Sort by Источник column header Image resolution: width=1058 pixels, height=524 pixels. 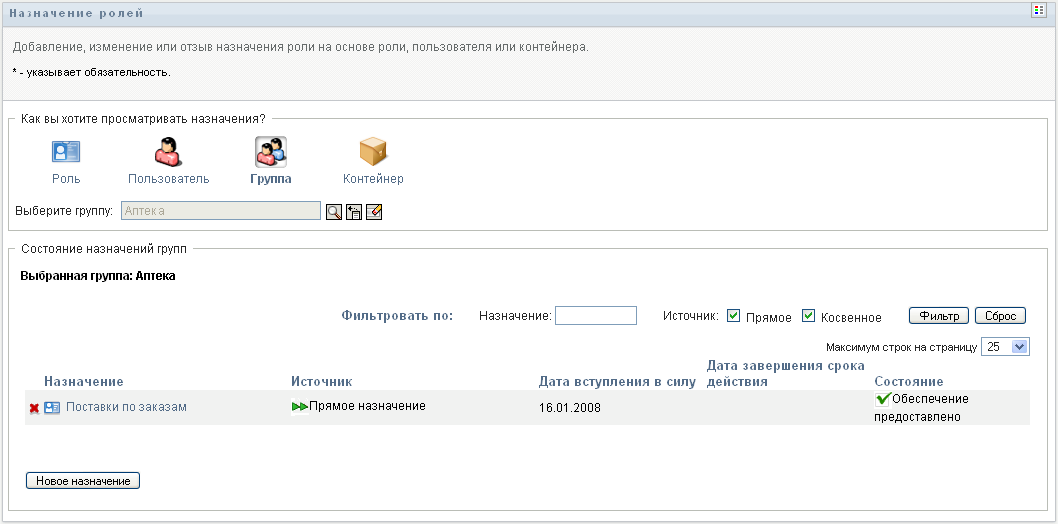coord(322,382)
